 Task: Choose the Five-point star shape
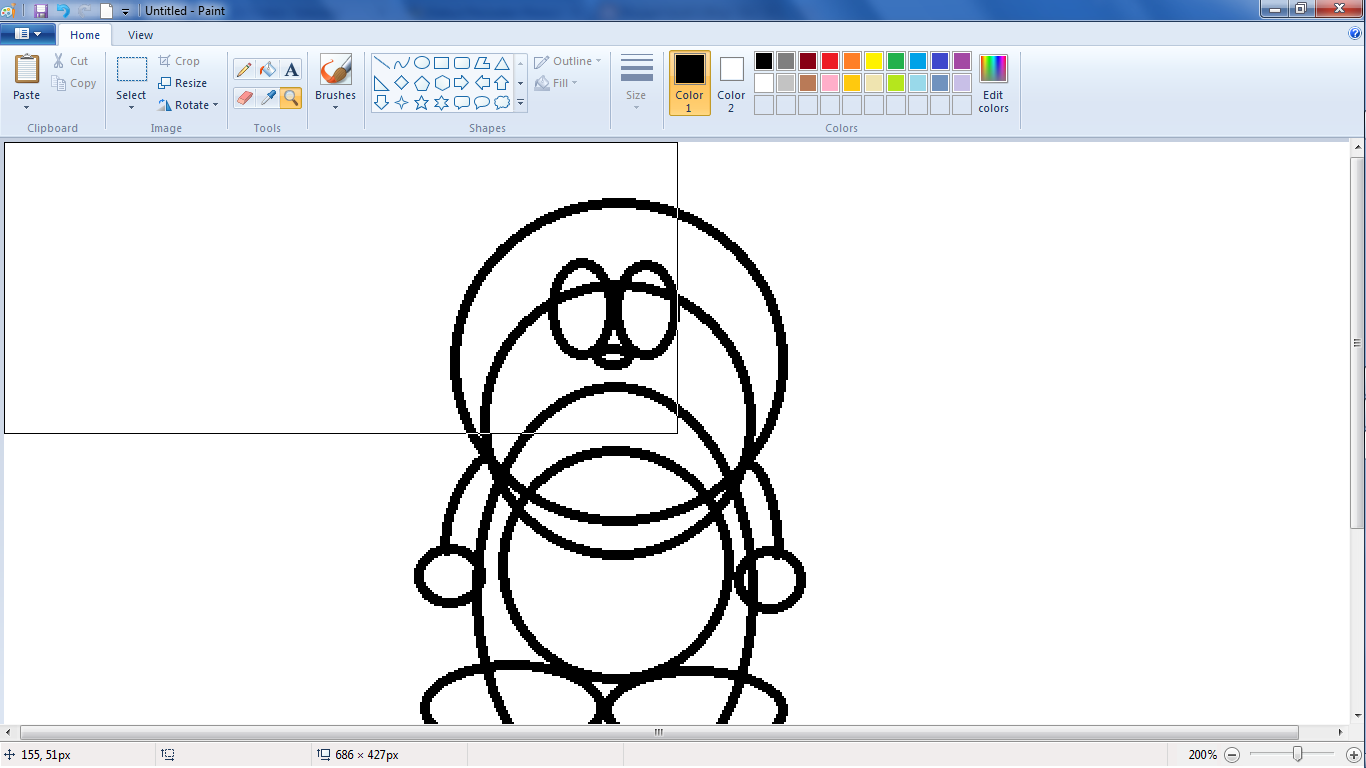421,102
